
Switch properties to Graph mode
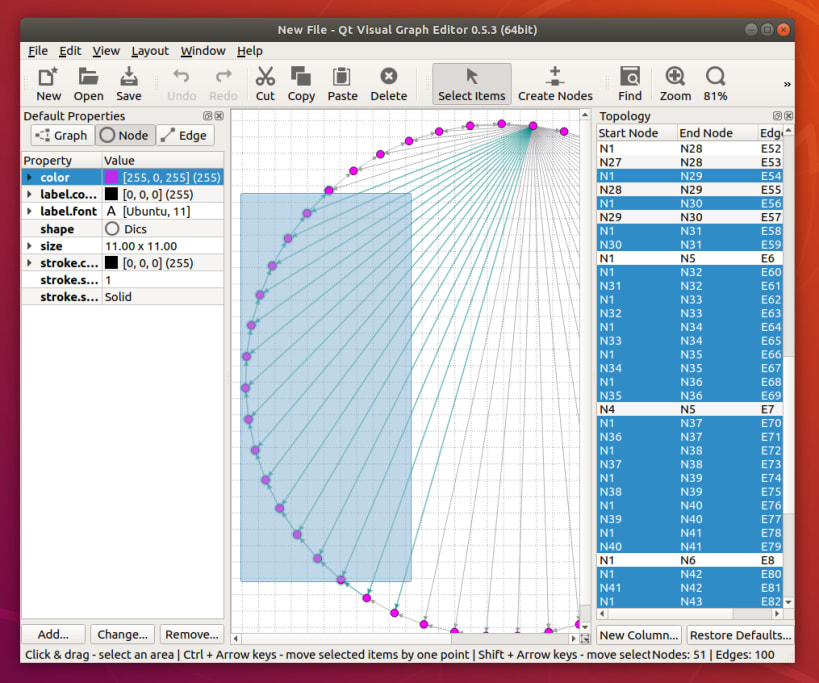click(62, 135)
